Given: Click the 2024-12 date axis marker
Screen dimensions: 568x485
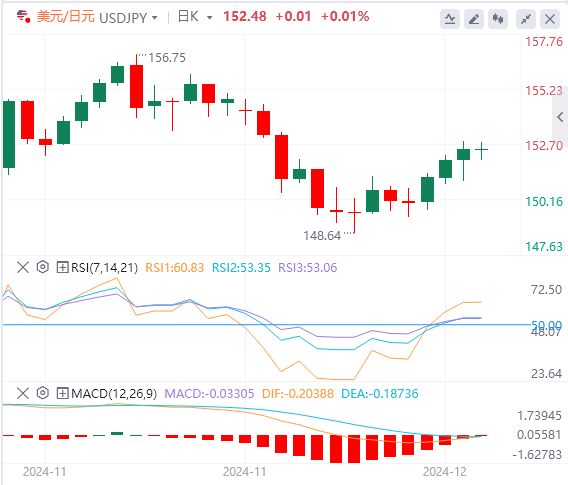Looking at the screenshot, I should pyautogui.click(x=444, y=472).
